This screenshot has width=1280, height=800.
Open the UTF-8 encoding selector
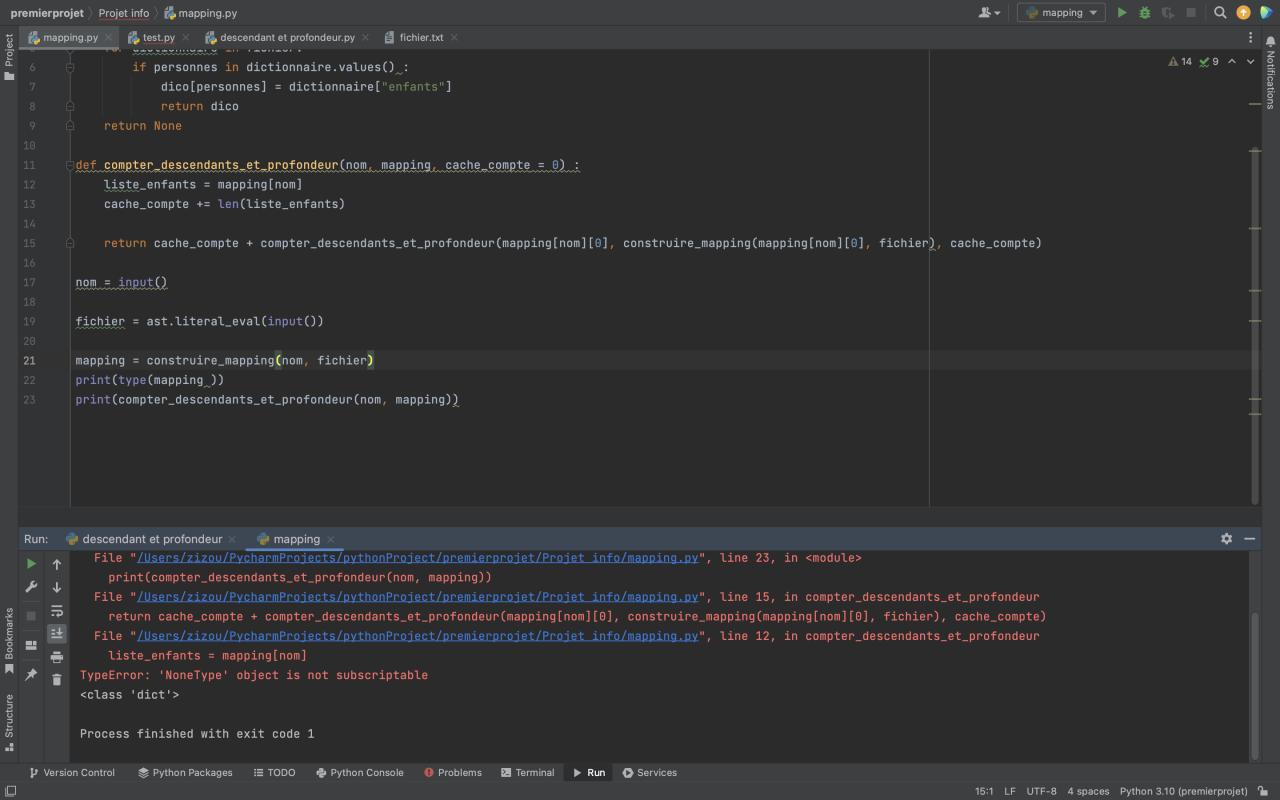click(1041, 791)
